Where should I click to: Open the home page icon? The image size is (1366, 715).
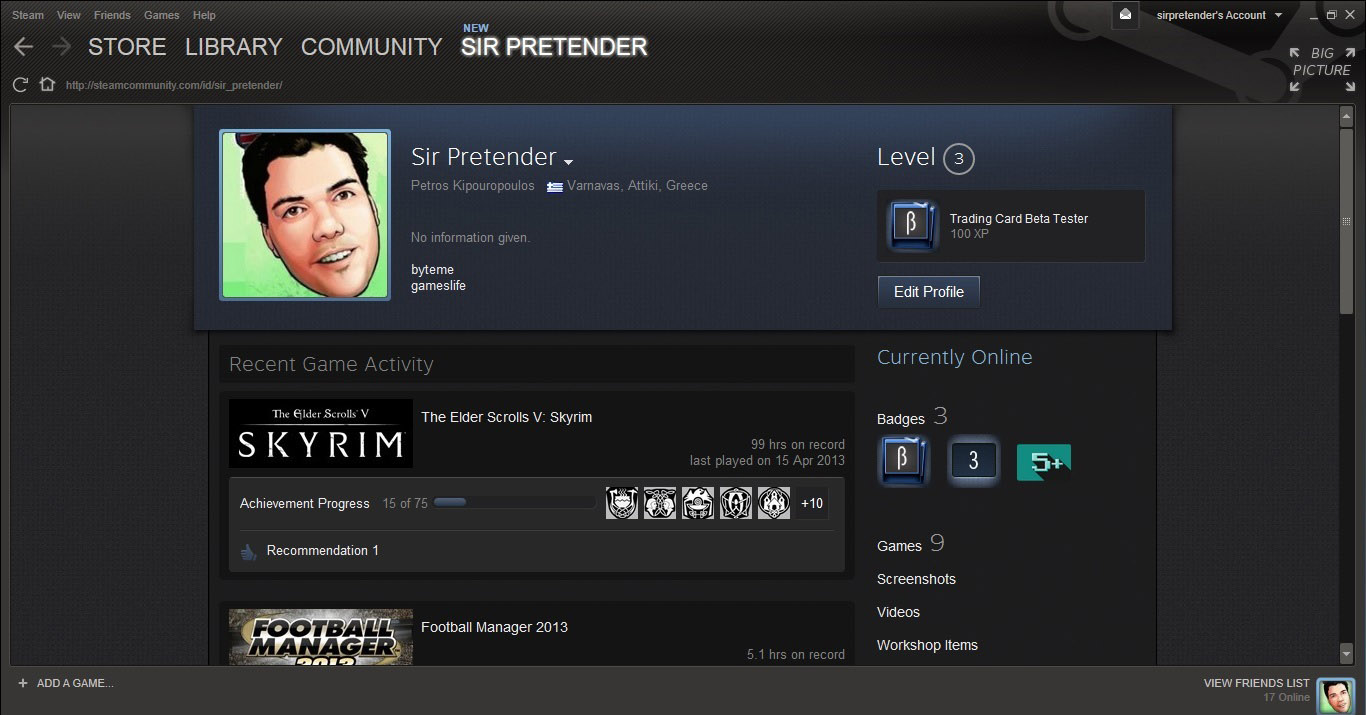pos(47,85)
